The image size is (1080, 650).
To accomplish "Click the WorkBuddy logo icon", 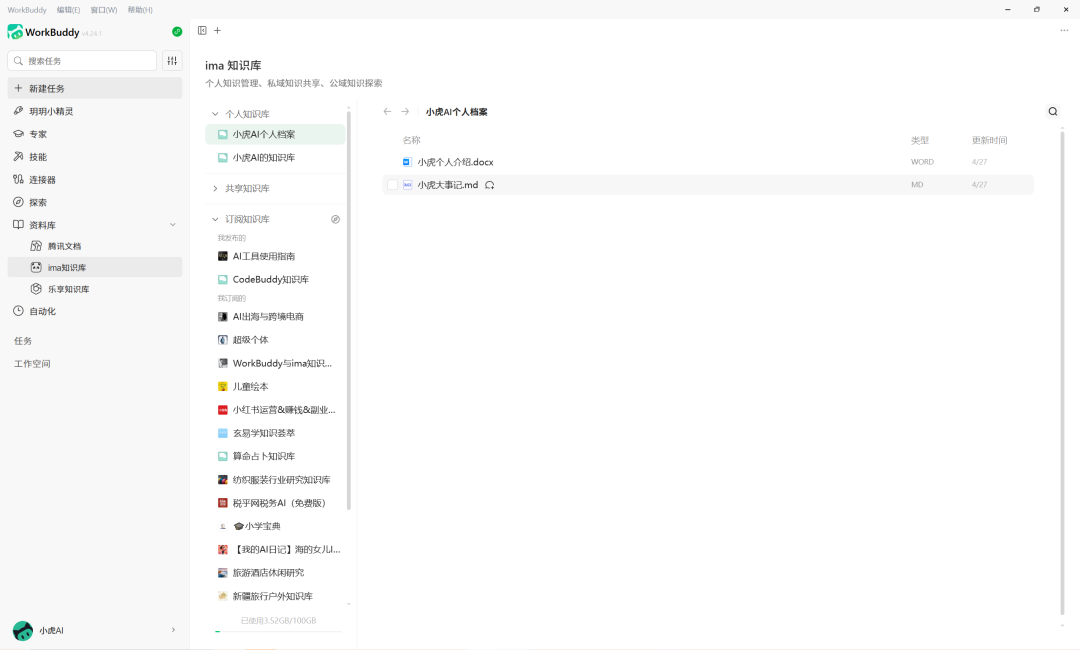I will point(15,32).
